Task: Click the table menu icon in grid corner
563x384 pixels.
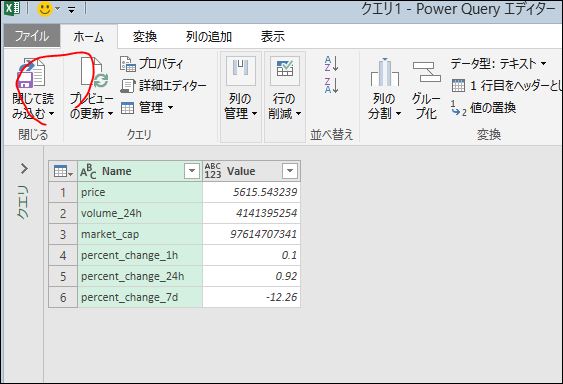Action: pos(63,171)
